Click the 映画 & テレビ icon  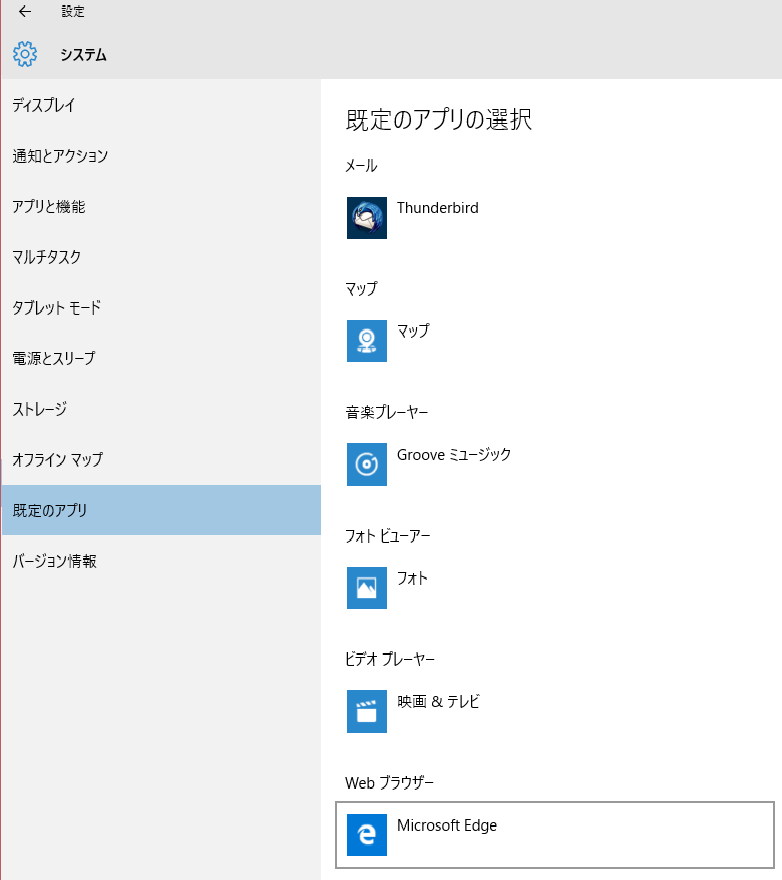pyautogui.click(x=367, y=711)
